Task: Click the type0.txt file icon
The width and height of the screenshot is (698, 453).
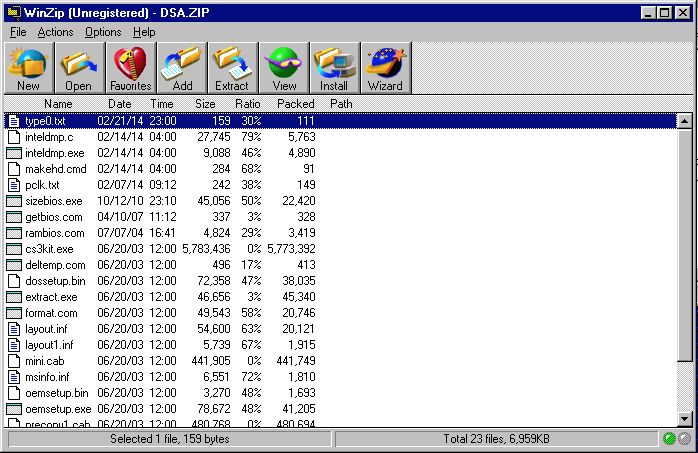Action: [x=14, y=121]
